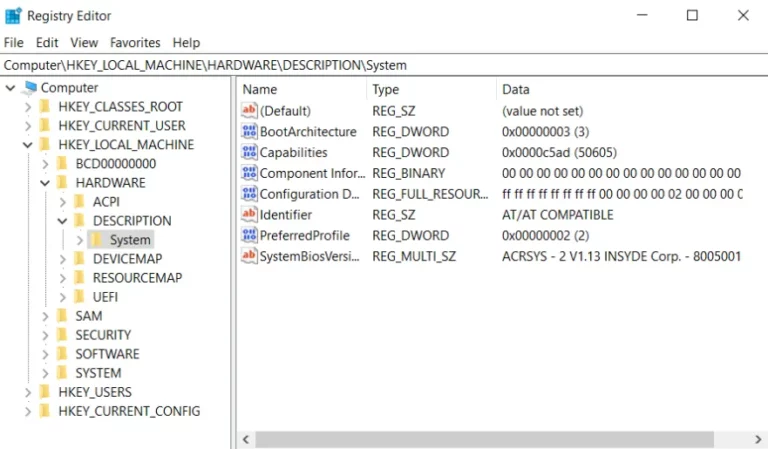
Task: Collapse the Computer root node
Action: pyautogui.click(x=11, y=88)
